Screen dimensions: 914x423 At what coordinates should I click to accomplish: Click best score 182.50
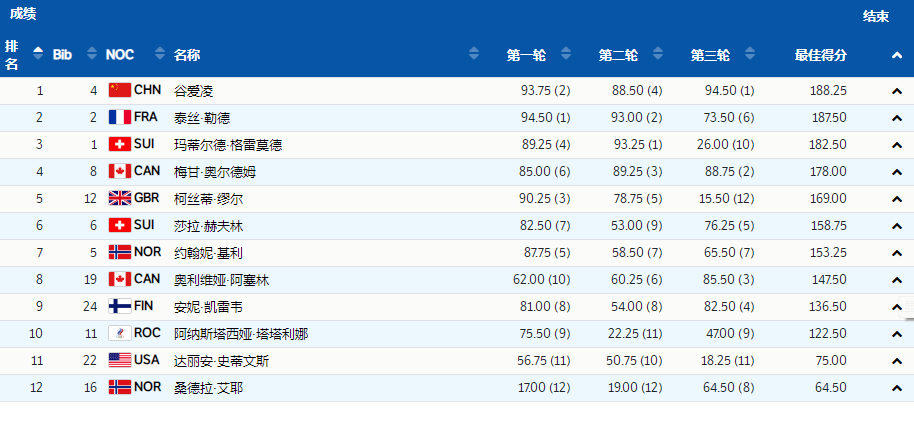(x=829, y=145)
